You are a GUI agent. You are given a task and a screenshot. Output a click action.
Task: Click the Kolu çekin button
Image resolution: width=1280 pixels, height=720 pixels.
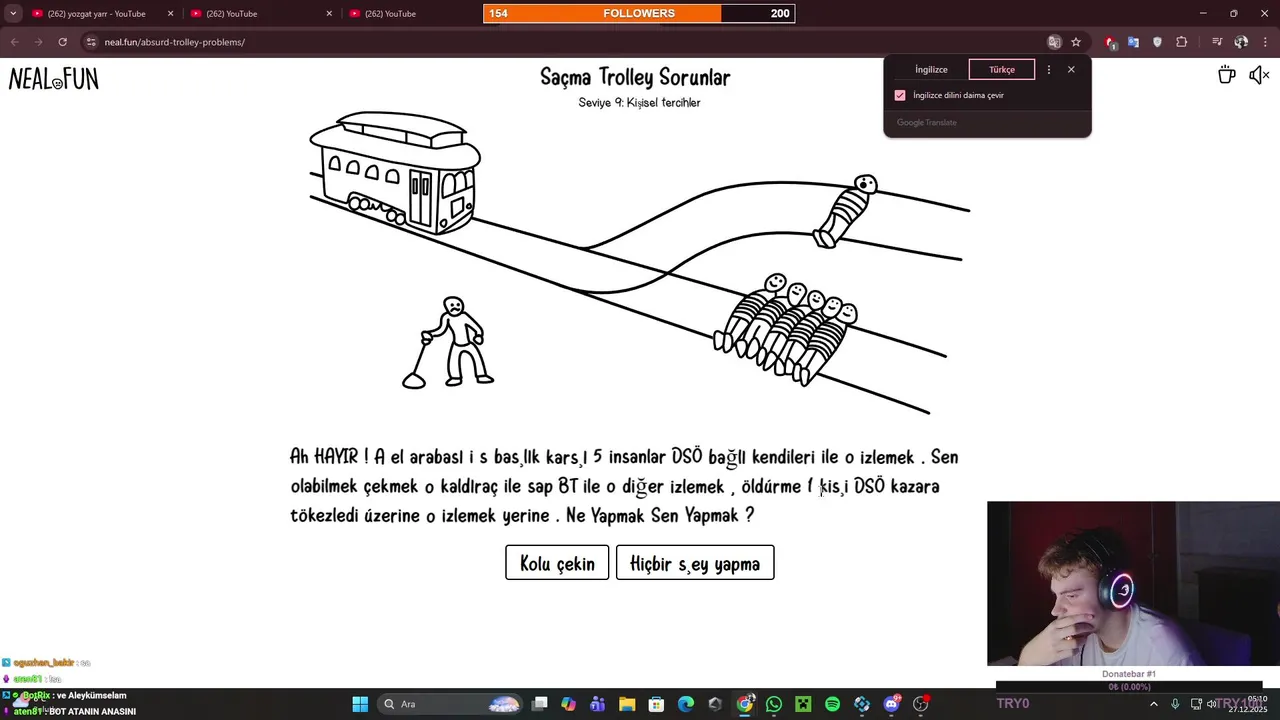click(x=557, y=563)
